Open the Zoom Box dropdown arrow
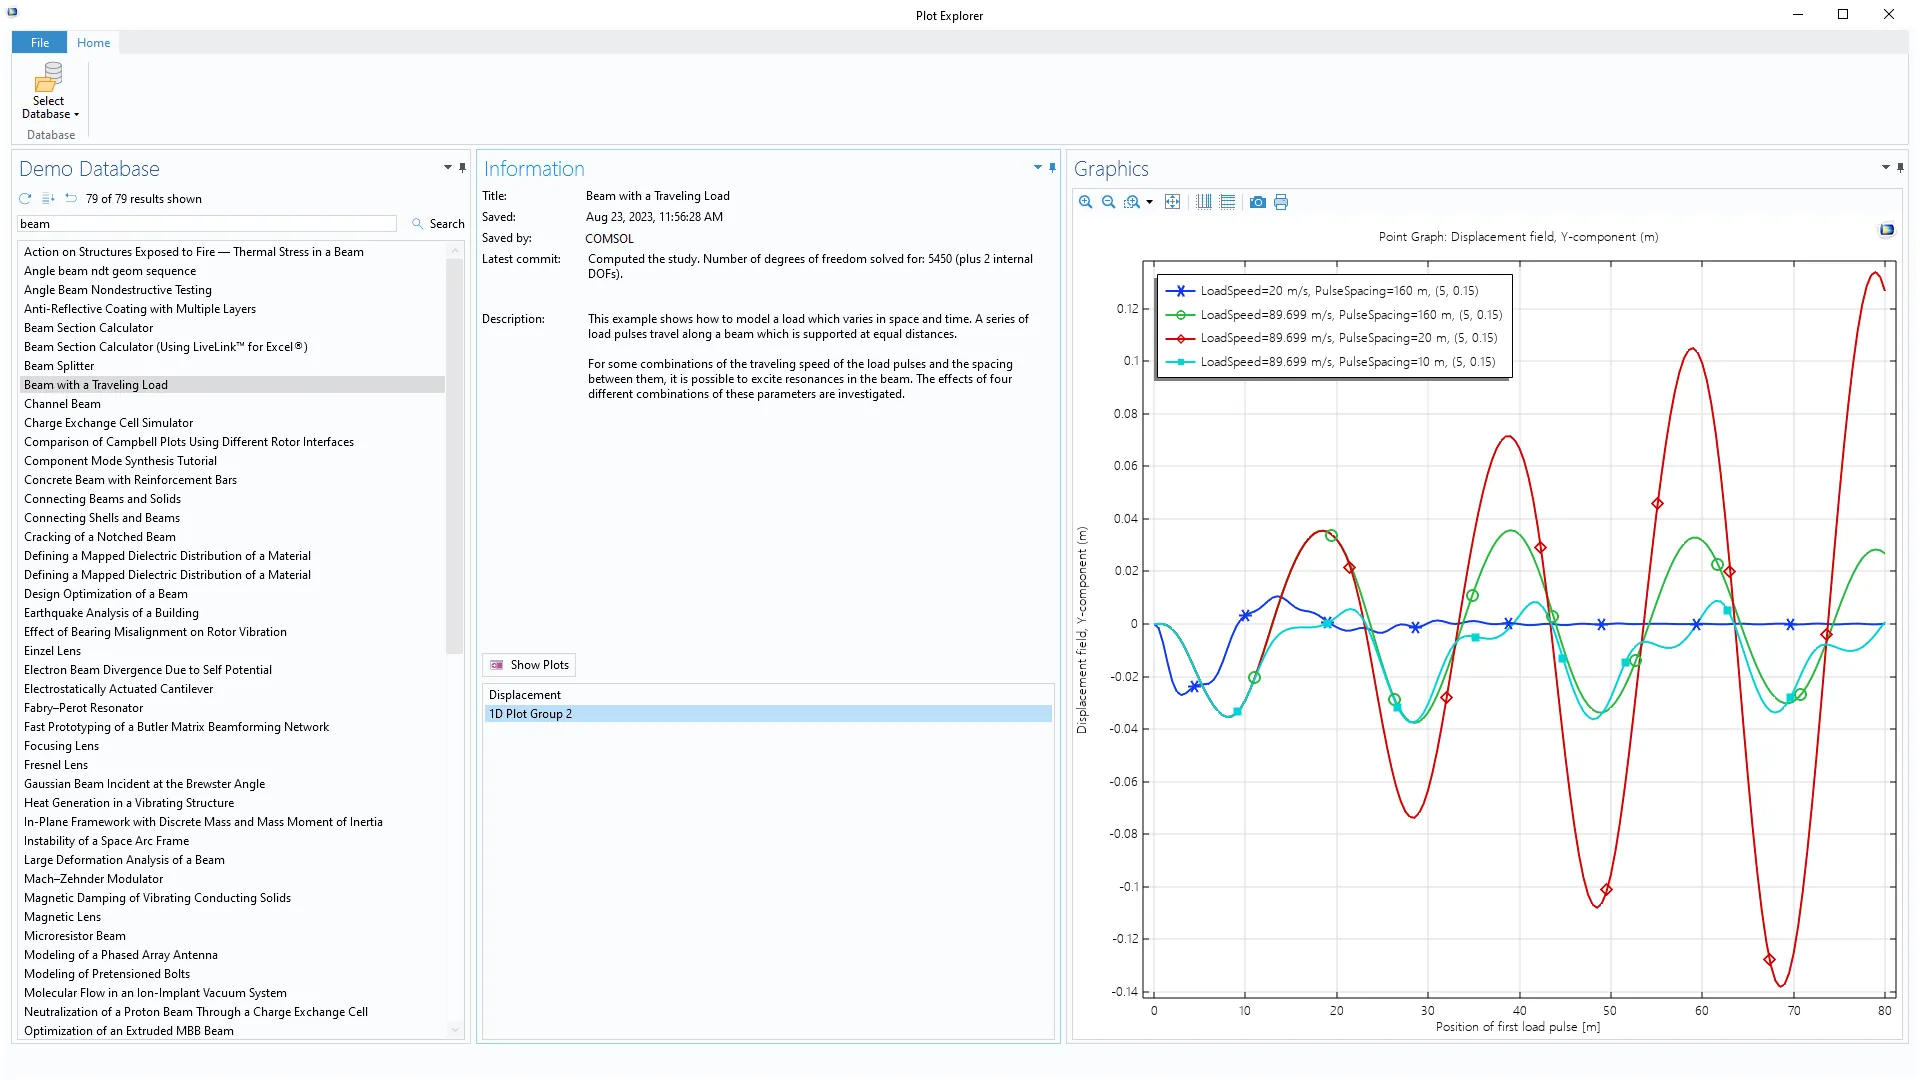Screen dimensions: 1920x1080 [x=1149, y=202]
